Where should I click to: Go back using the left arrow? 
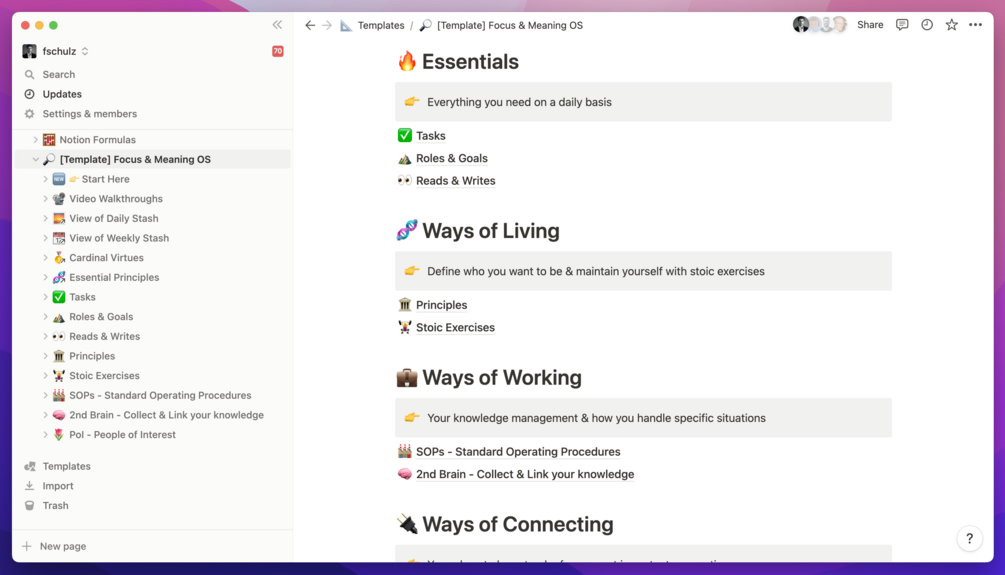coord(310,25)
